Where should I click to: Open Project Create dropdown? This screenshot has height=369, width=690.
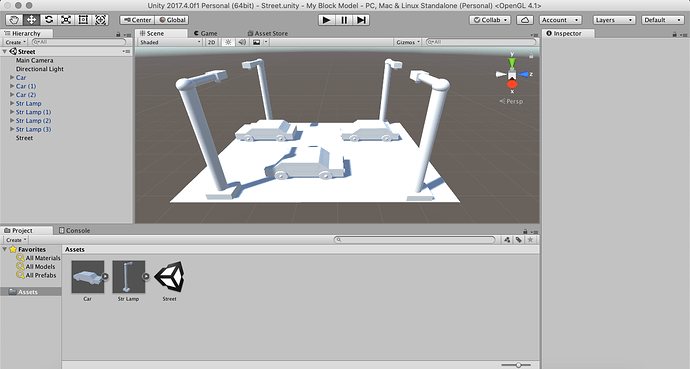coord(16,240)
